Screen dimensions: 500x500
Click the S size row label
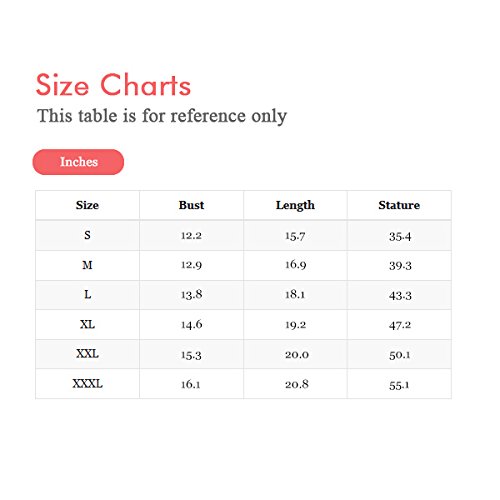[87, 235]
